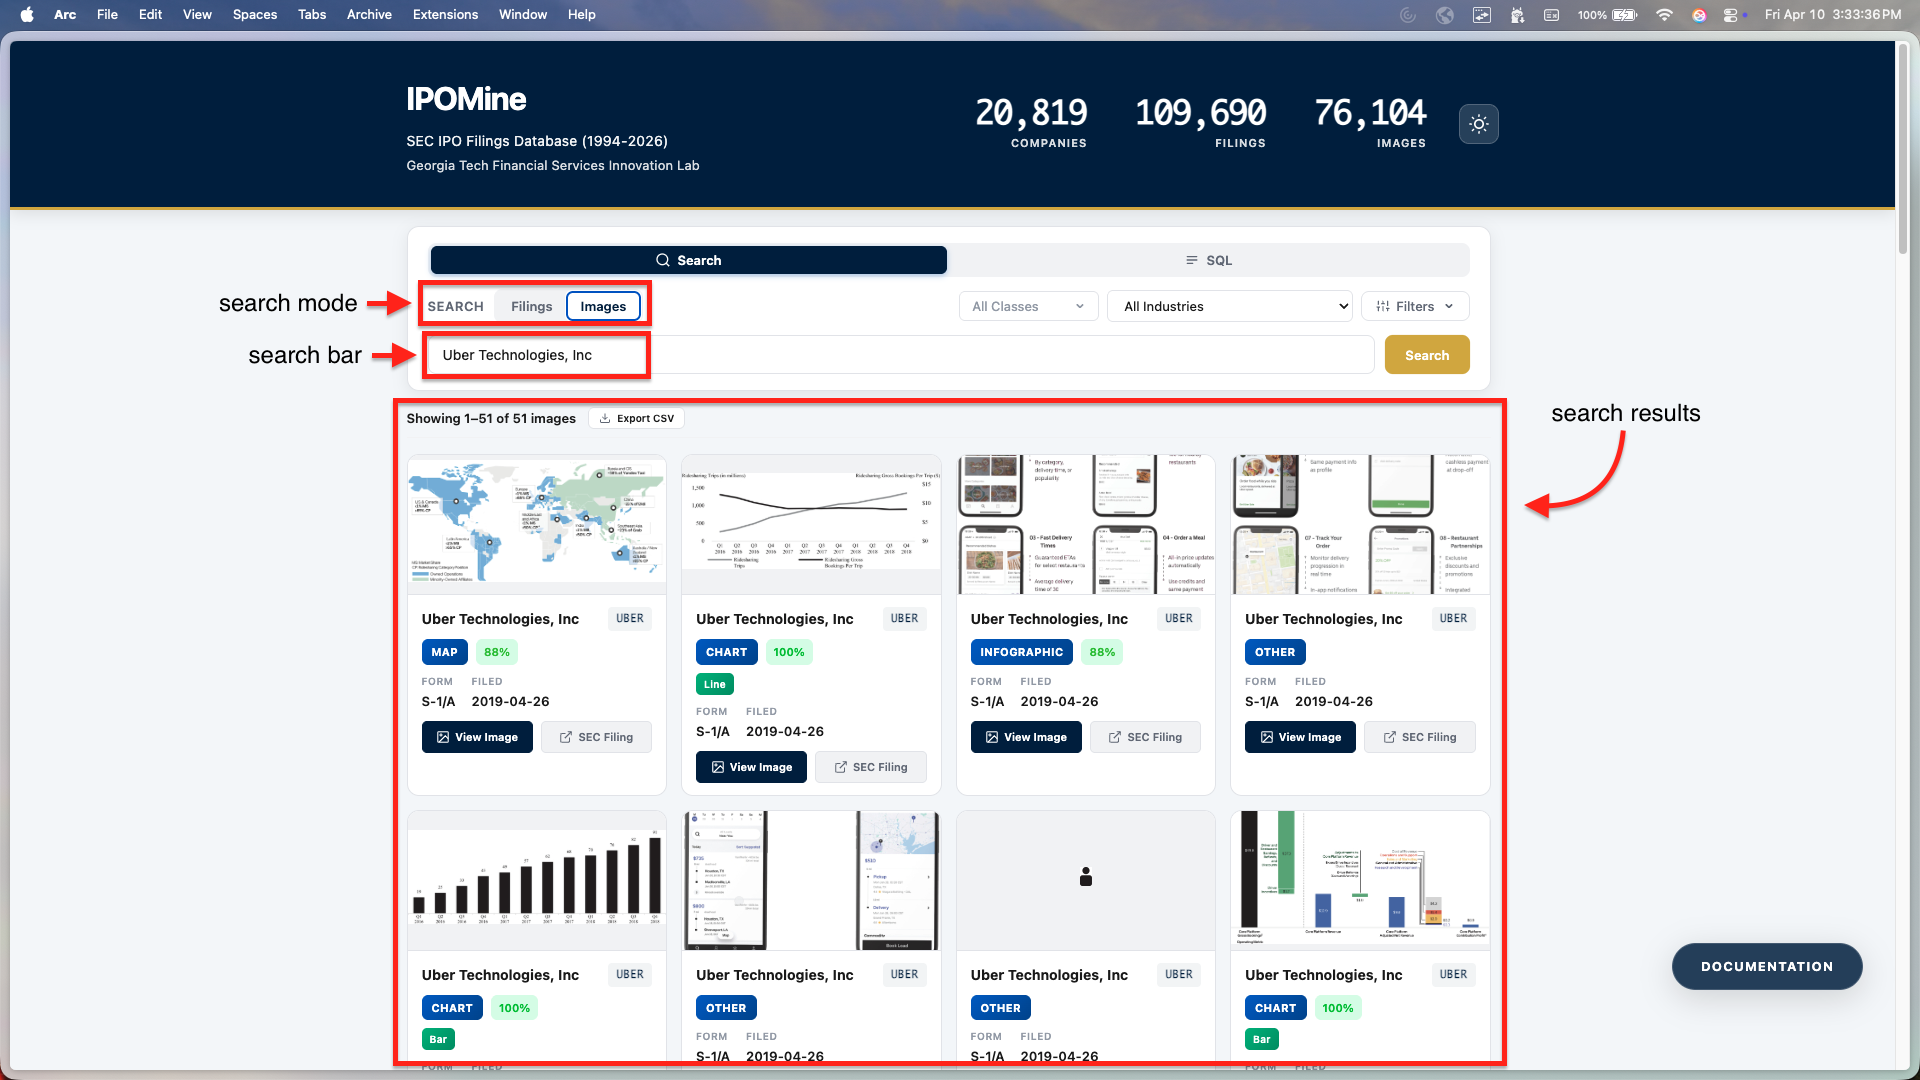Click the battery status icon
This screenshot has height=1080, width=1920.
tap(1625, 14)
